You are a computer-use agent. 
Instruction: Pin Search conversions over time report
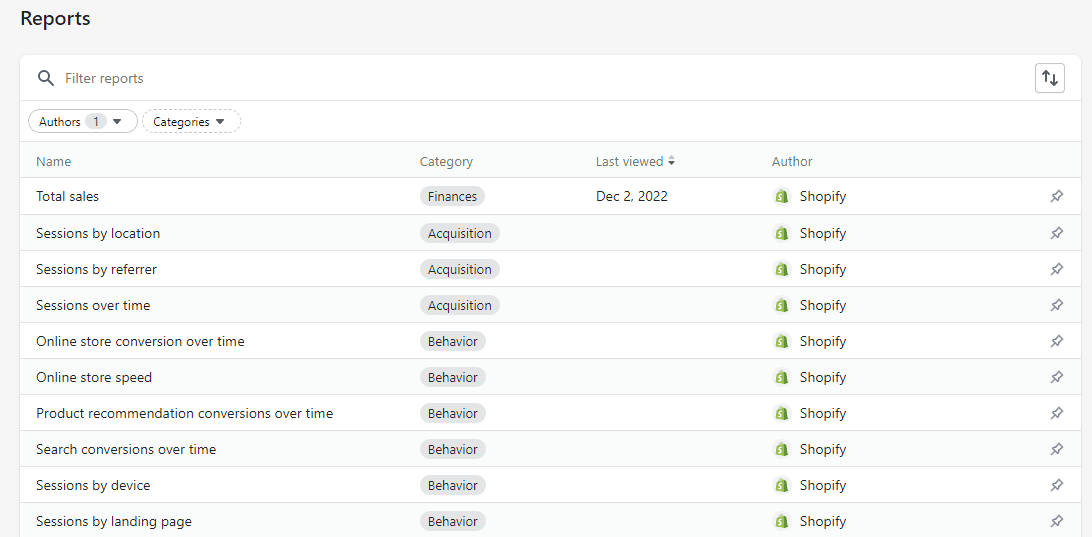tap(1056, 449)
